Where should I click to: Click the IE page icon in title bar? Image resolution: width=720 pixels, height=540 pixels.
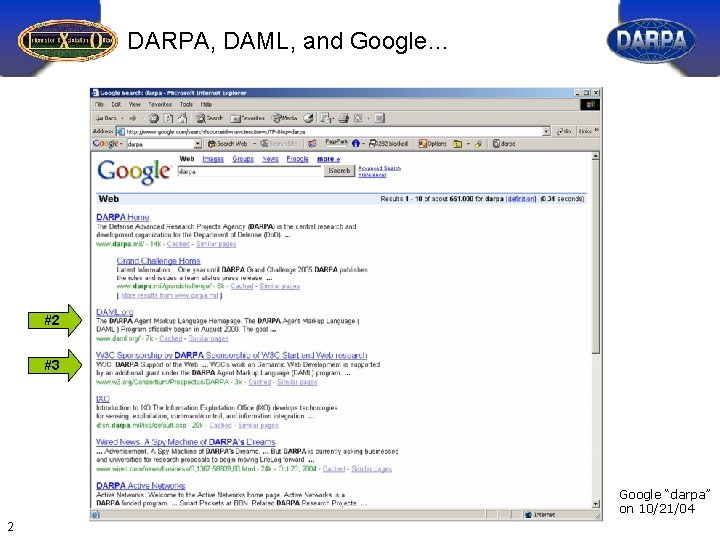pos(96,93)
